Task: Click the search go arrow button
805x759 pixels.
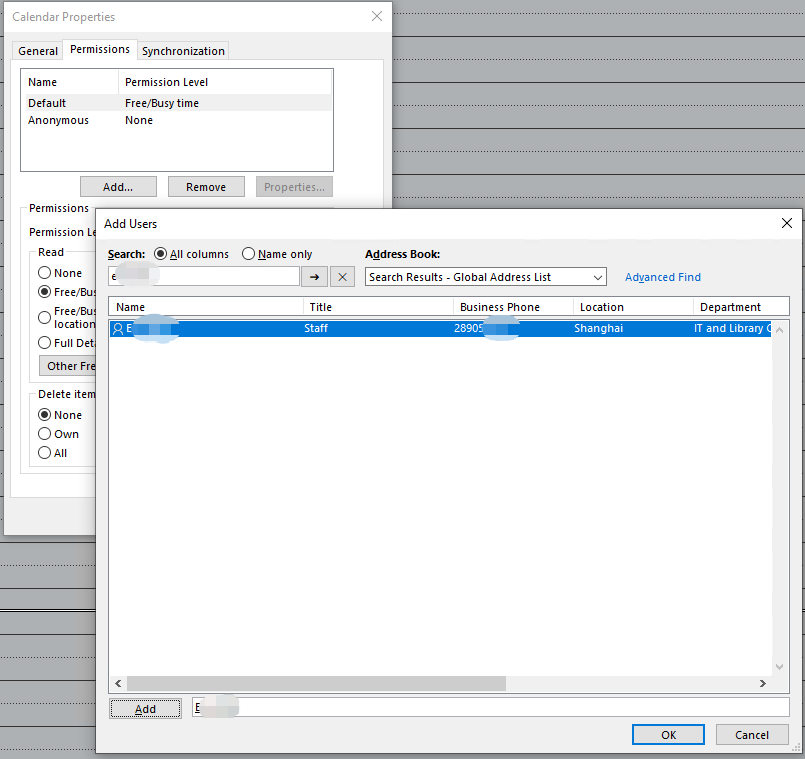Action: (314, 277)
